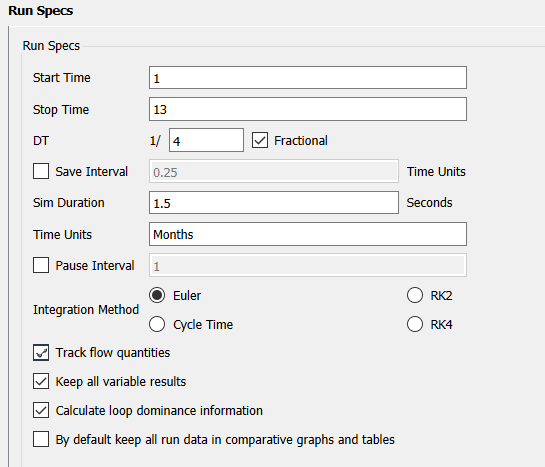The height and width of the screenshot is (467, 545).
Task: Click the DT denominator value field
Action: click(x=206, y=140)
